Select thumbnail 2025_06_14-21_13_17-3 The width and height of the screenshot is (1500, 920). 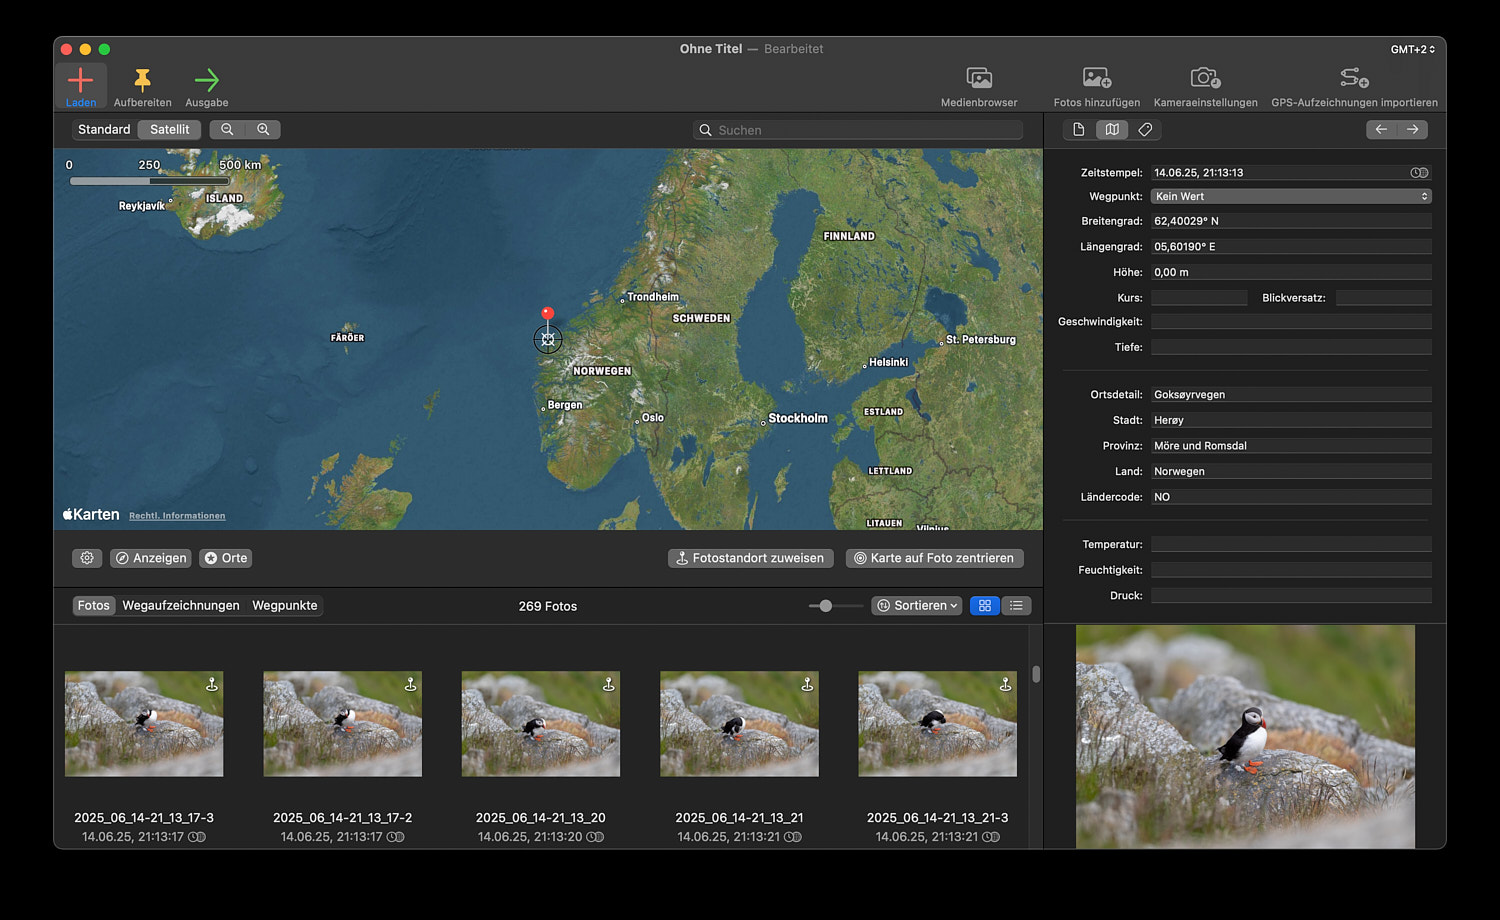click(x=144, y=724)
